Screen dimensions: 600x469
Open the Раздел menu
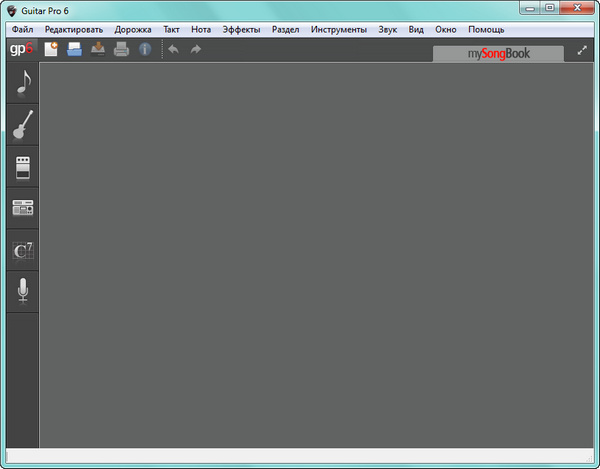[285, 29]
